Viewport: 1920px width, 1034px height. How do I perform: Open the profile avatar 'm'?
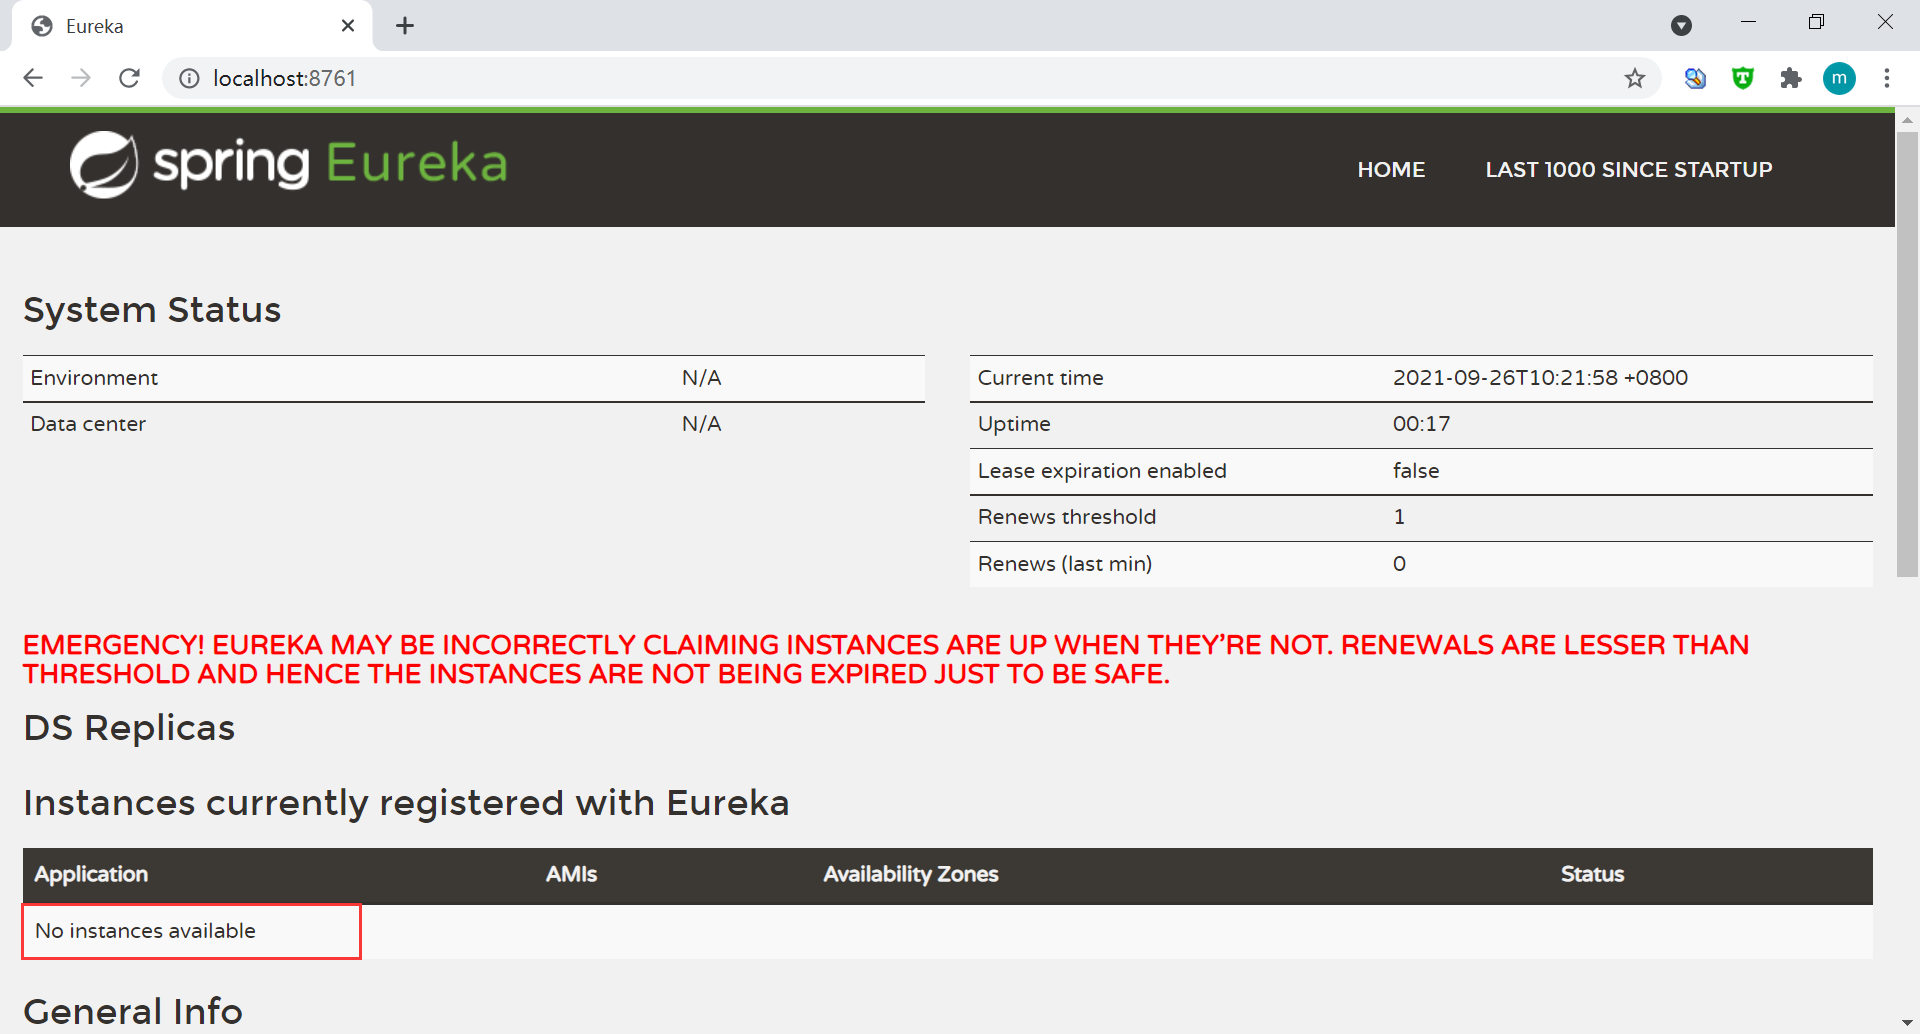click(x=1839, y=78)
